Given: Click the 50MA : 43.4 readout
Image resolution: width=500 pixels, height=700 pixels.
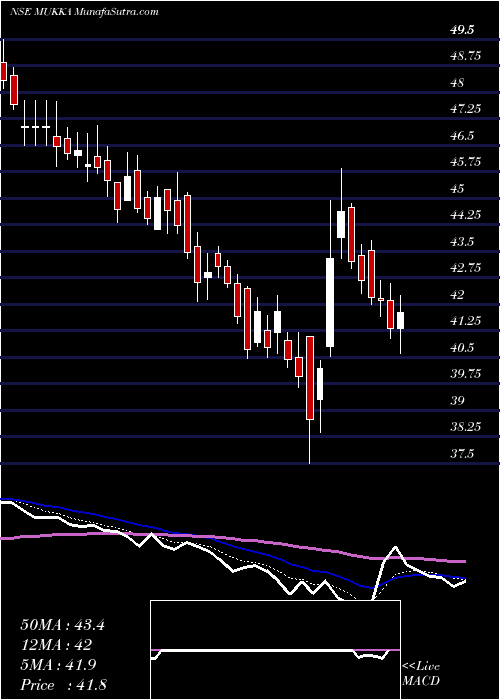Looking at the screenshot, I should 62,625.
